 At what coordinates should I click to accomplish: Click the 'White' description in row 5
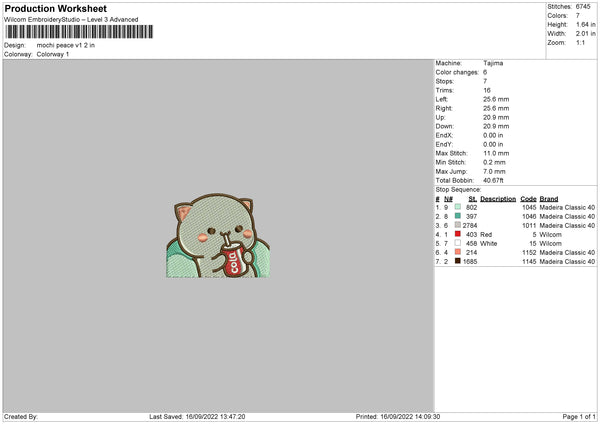pyautogui.click(x=489, y=244)
